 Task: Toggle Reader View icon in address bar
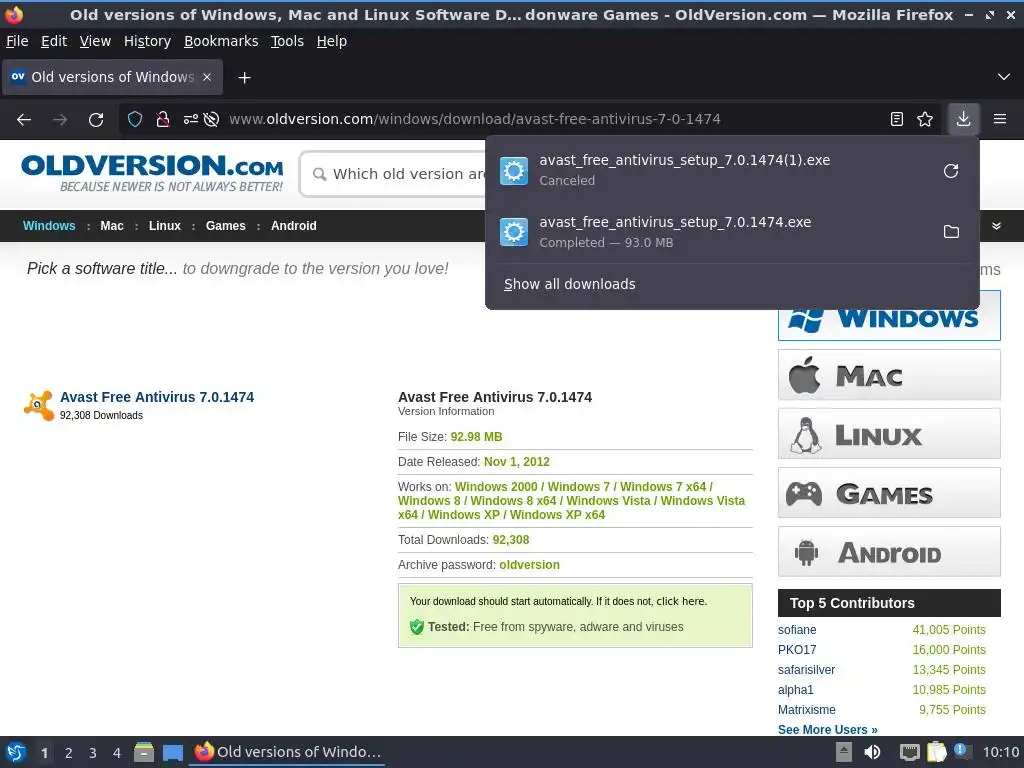pos(897,119)
